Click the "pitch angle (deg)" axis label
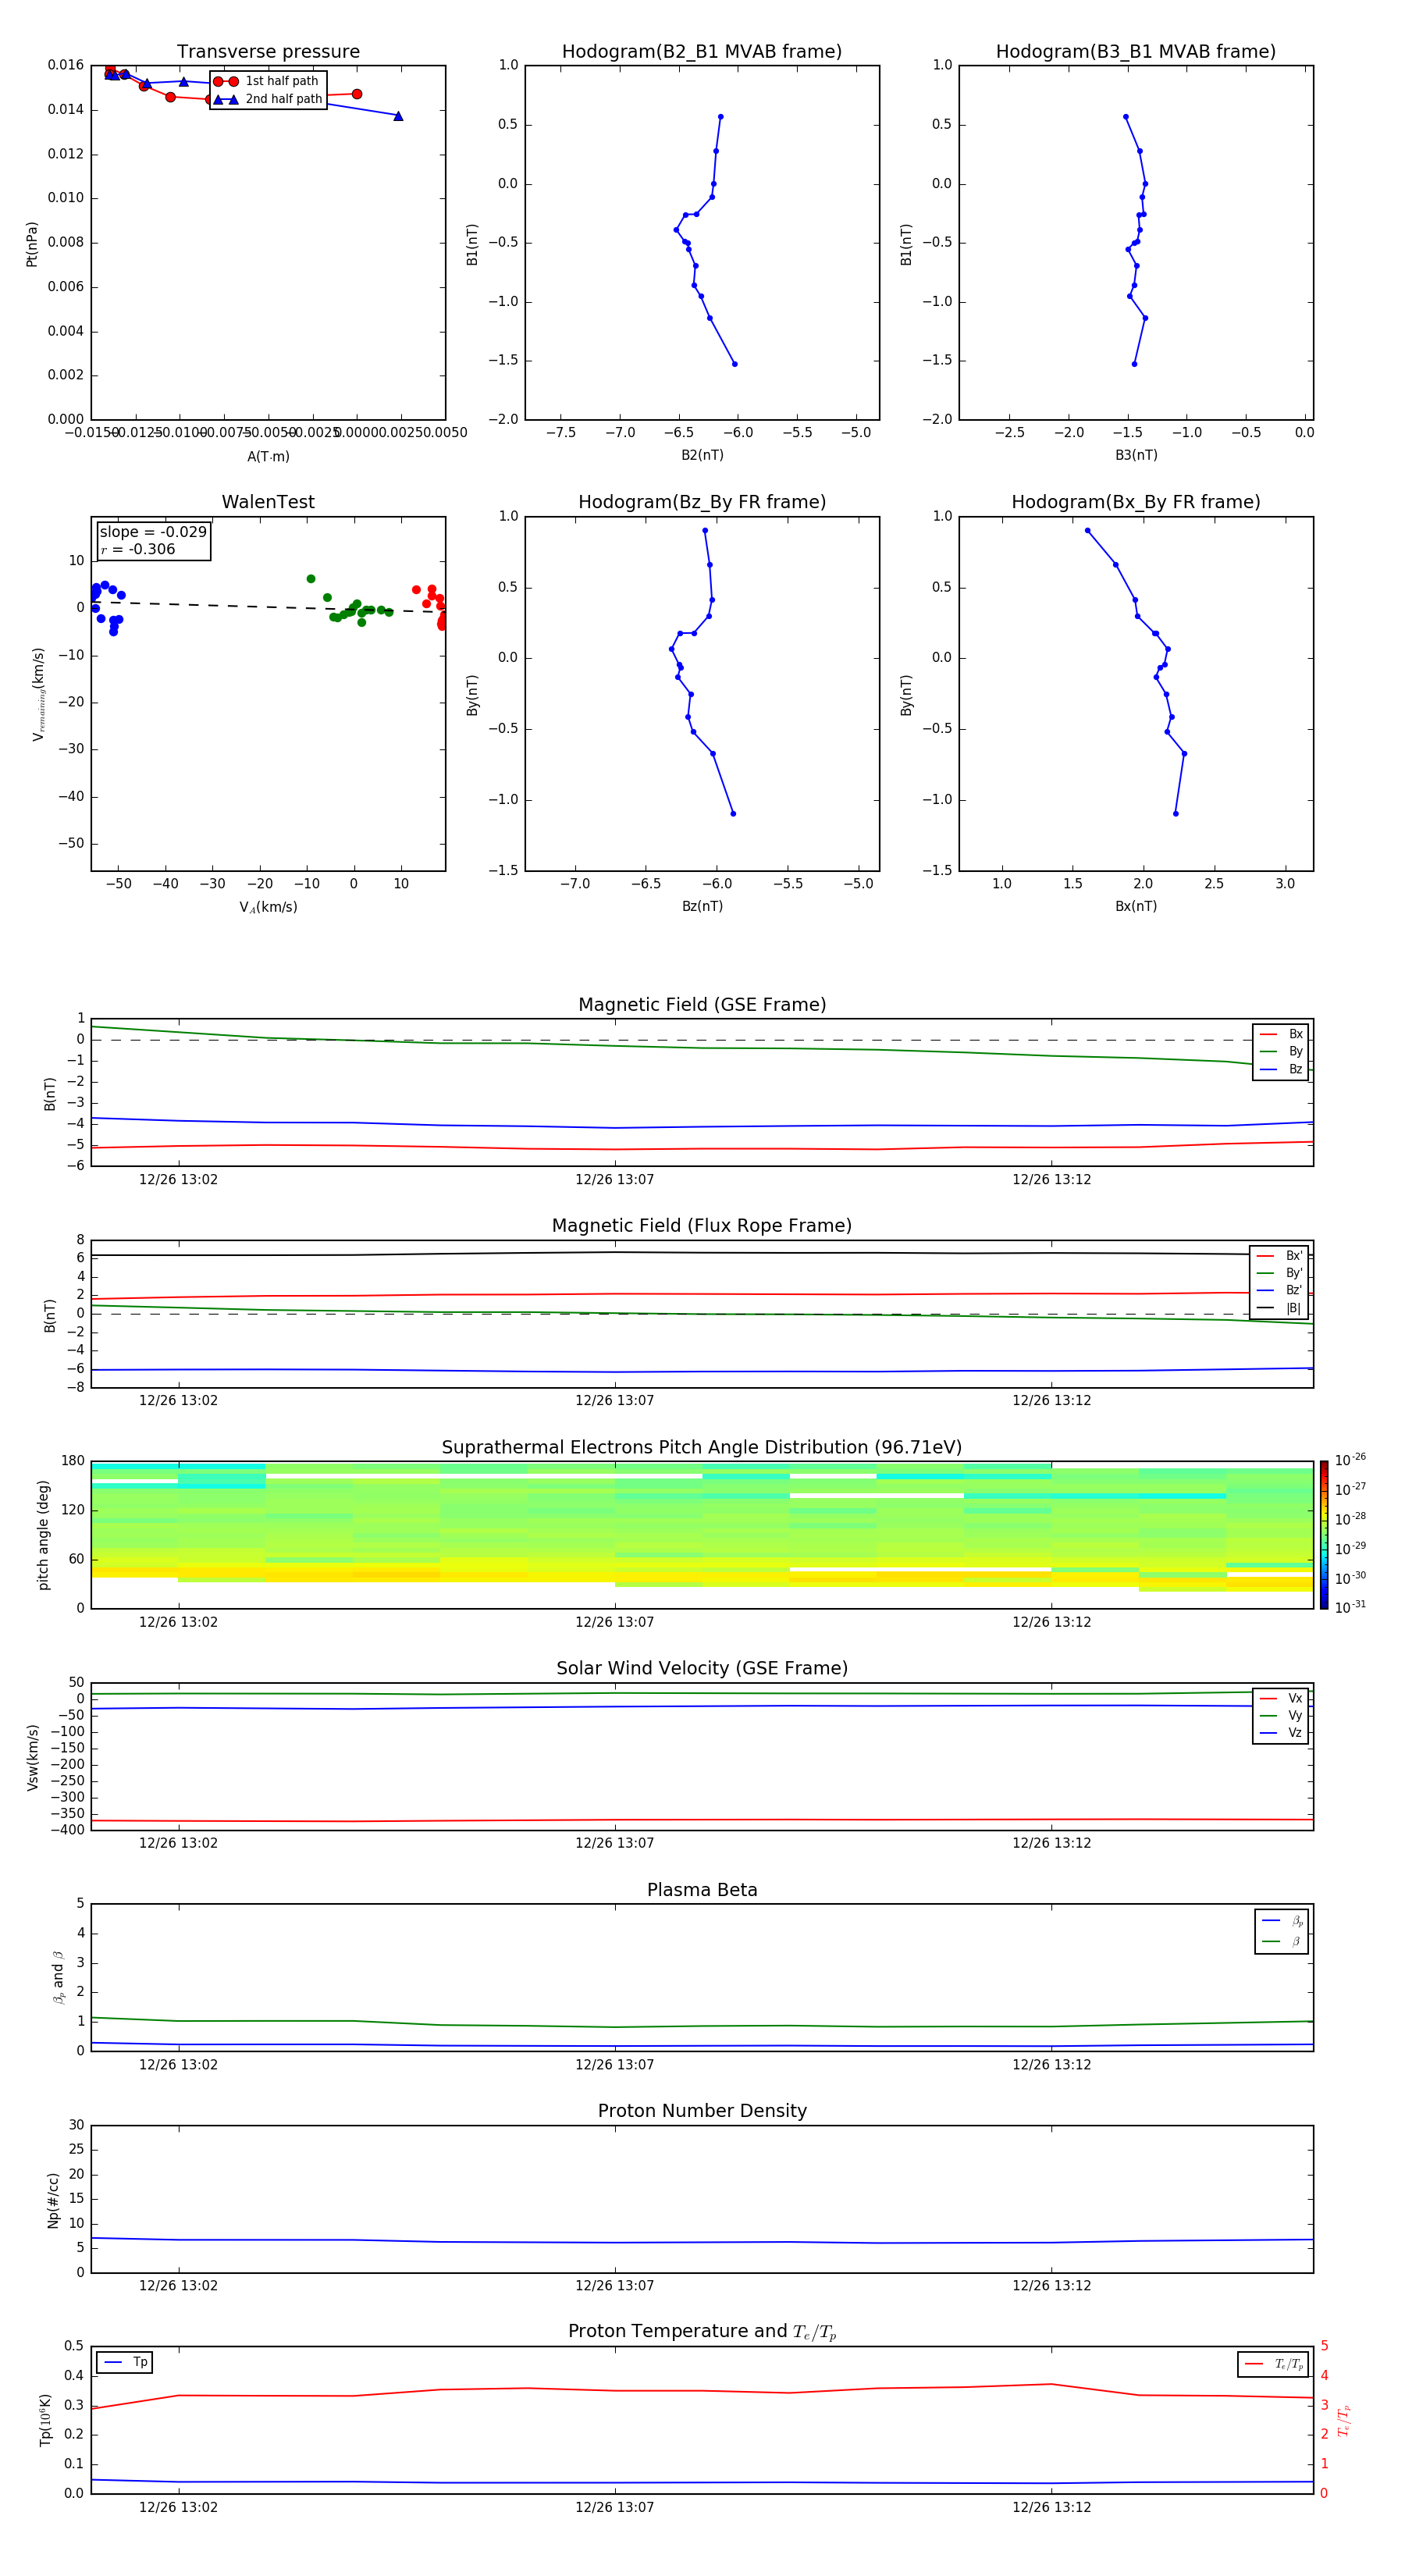 click(43, 1535)
